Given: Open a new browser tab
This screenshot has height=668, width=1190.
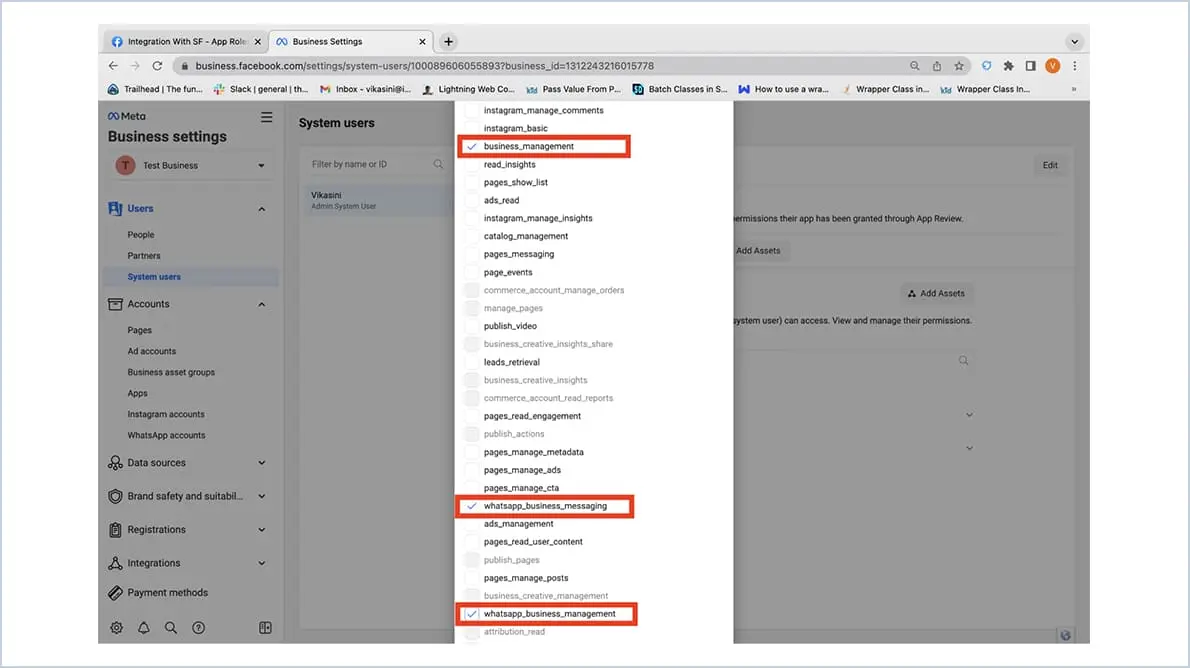Looking at the screenshot, I should tap(449, 42).
